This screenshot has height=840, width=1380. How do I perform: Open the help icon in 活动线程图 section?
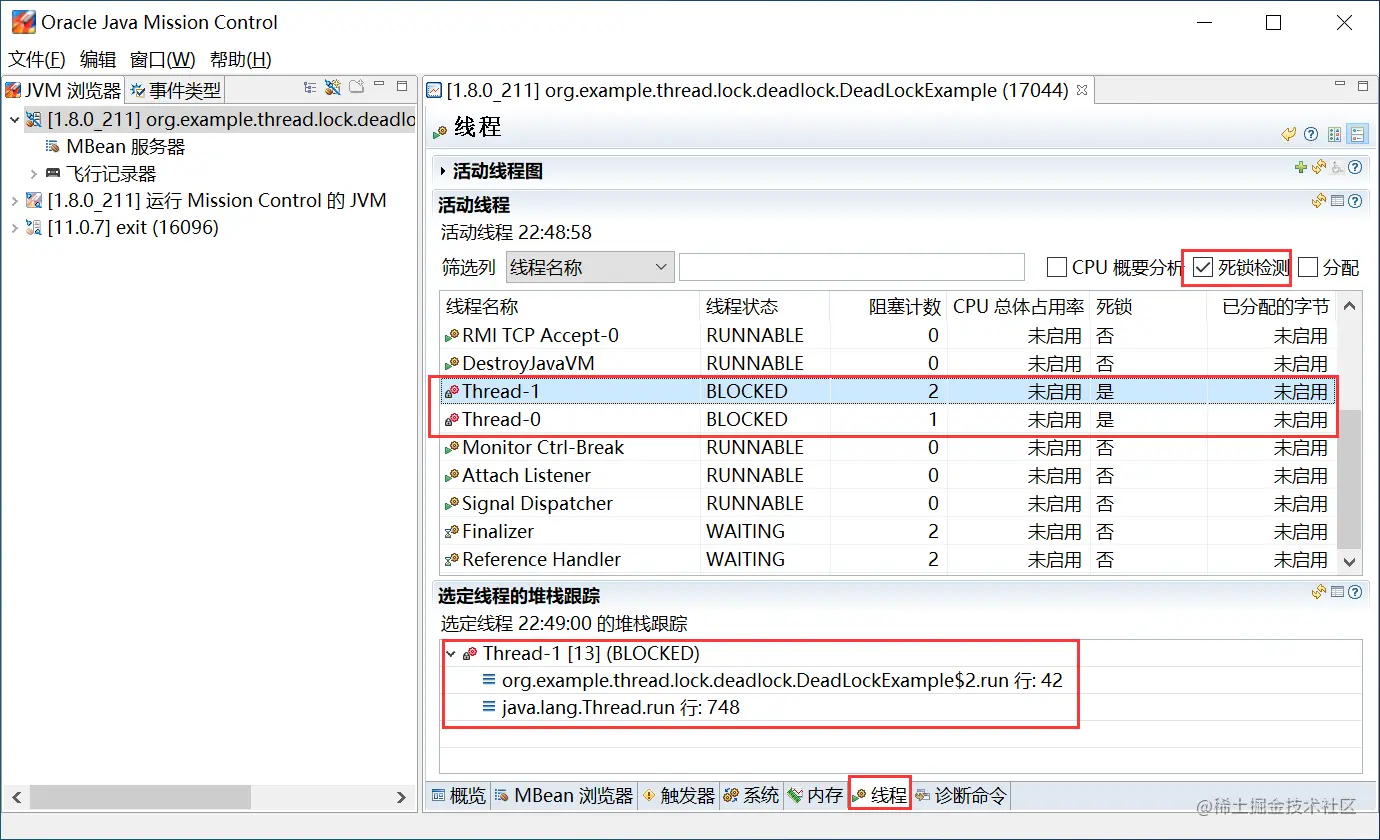(1355, 168)
